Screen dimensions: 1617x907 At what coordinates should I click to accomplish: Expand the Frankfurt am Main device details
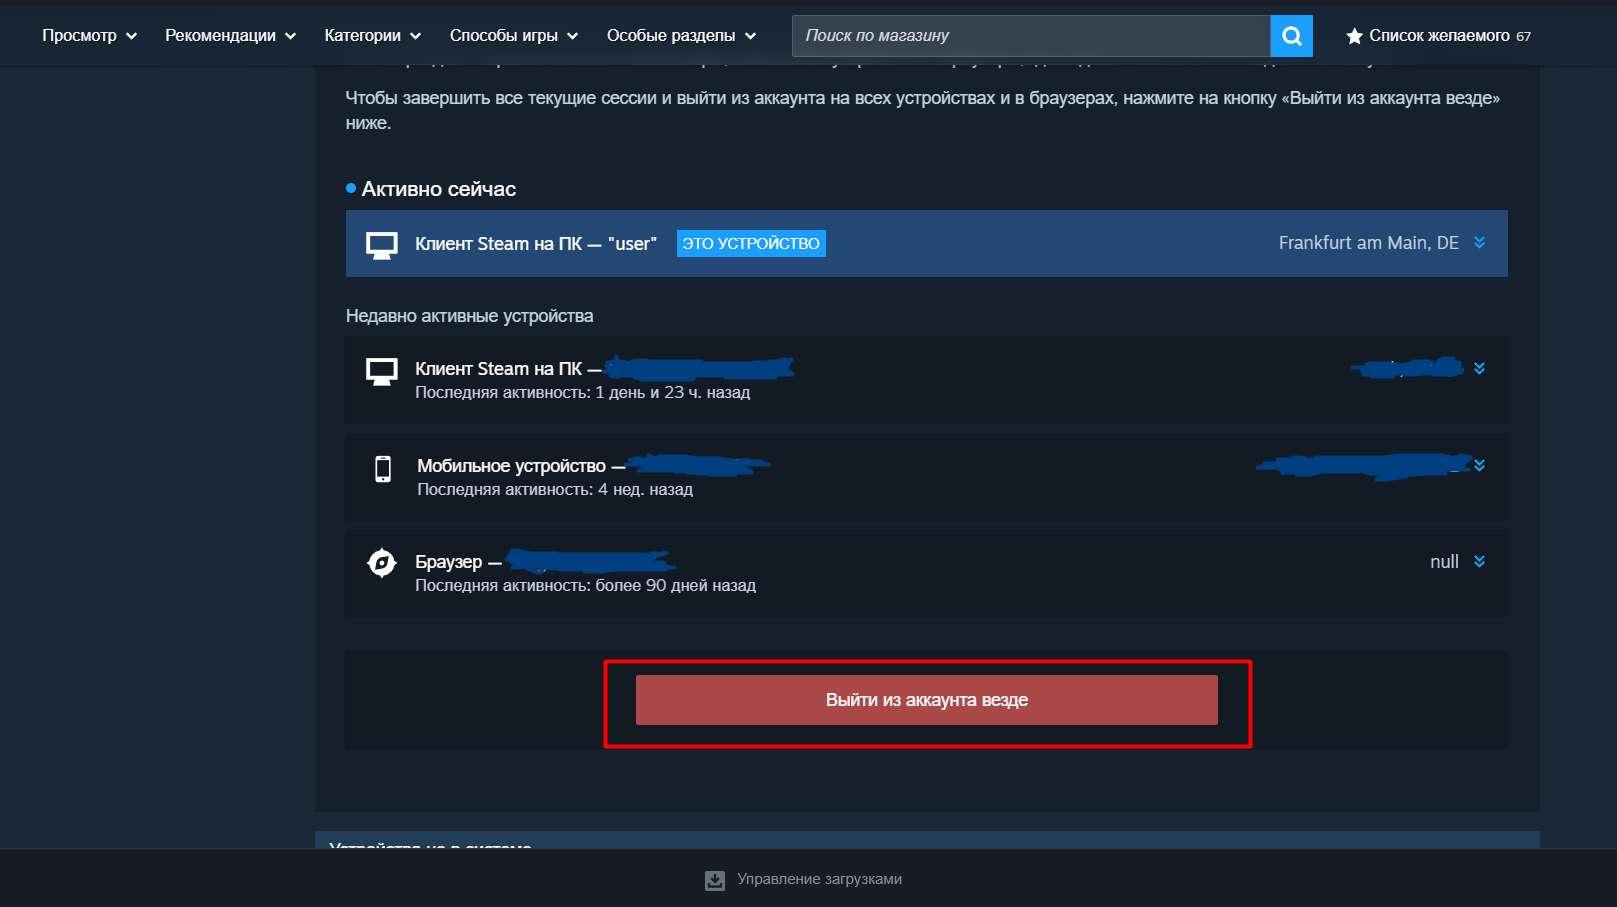[x=1479, y=243]
